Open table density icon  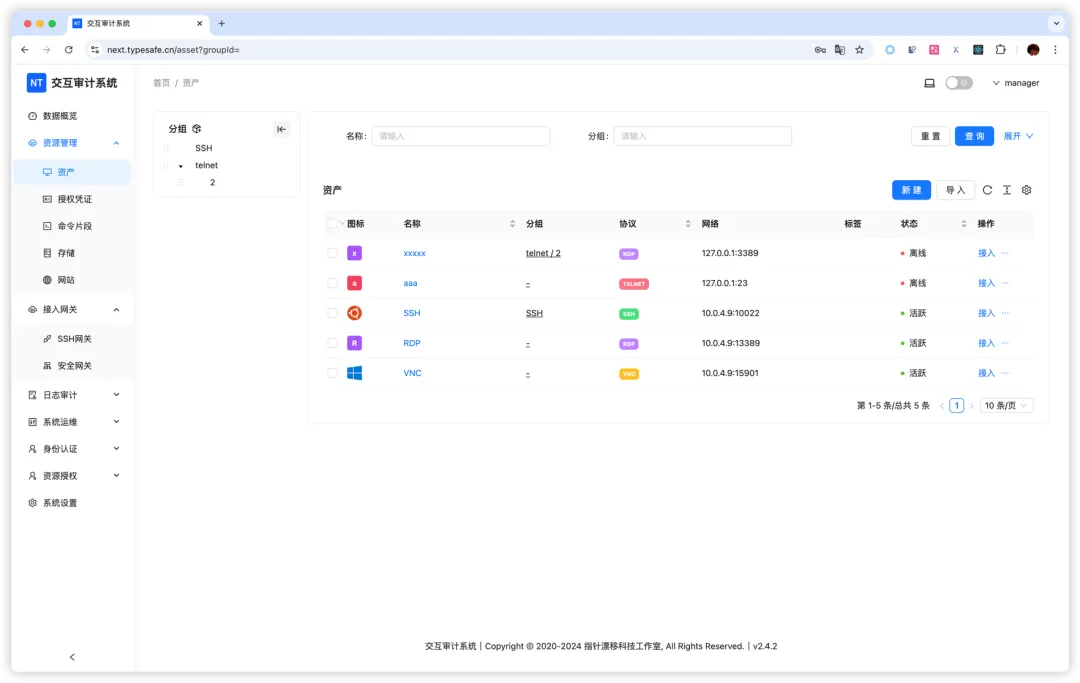pyautogui.click(x=1006, y=190)
